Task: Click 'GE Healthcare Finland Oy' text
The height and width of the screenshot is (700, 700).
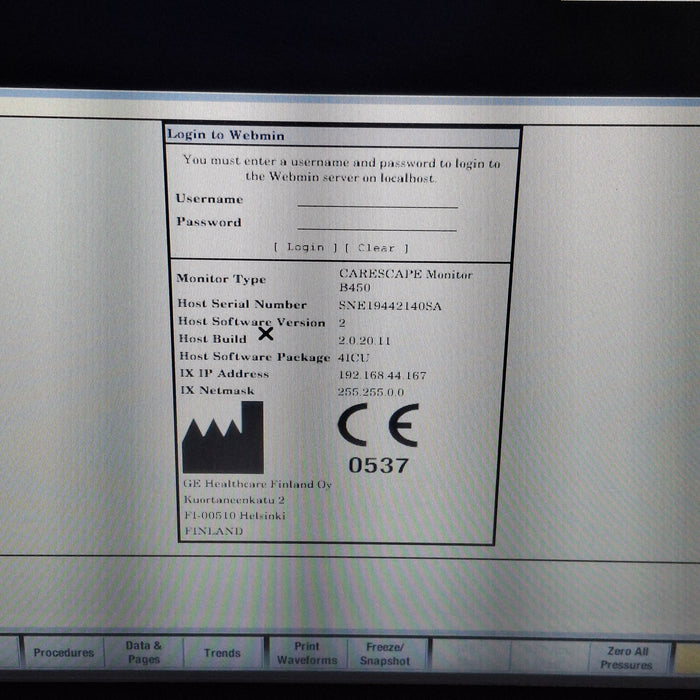Action: [x=258, y=484]
